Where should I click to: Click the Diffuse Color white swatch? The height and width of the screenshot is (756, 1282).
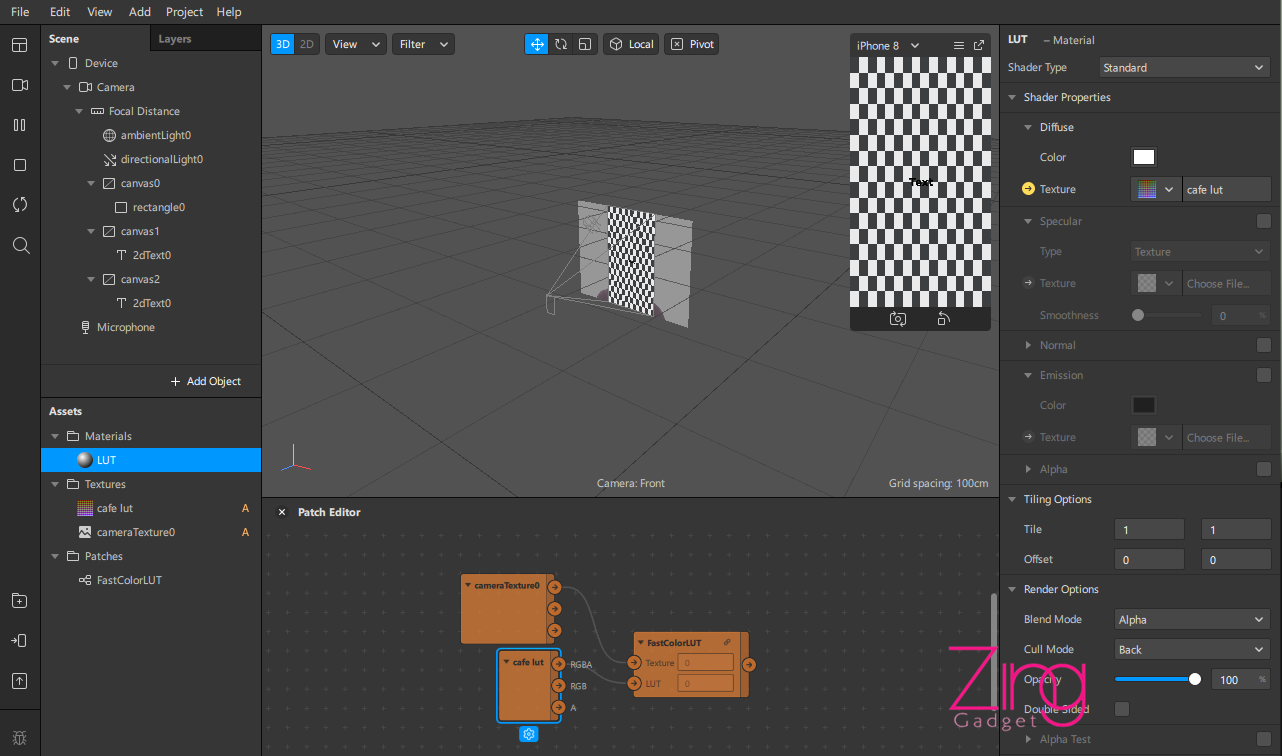[1143, 157]
